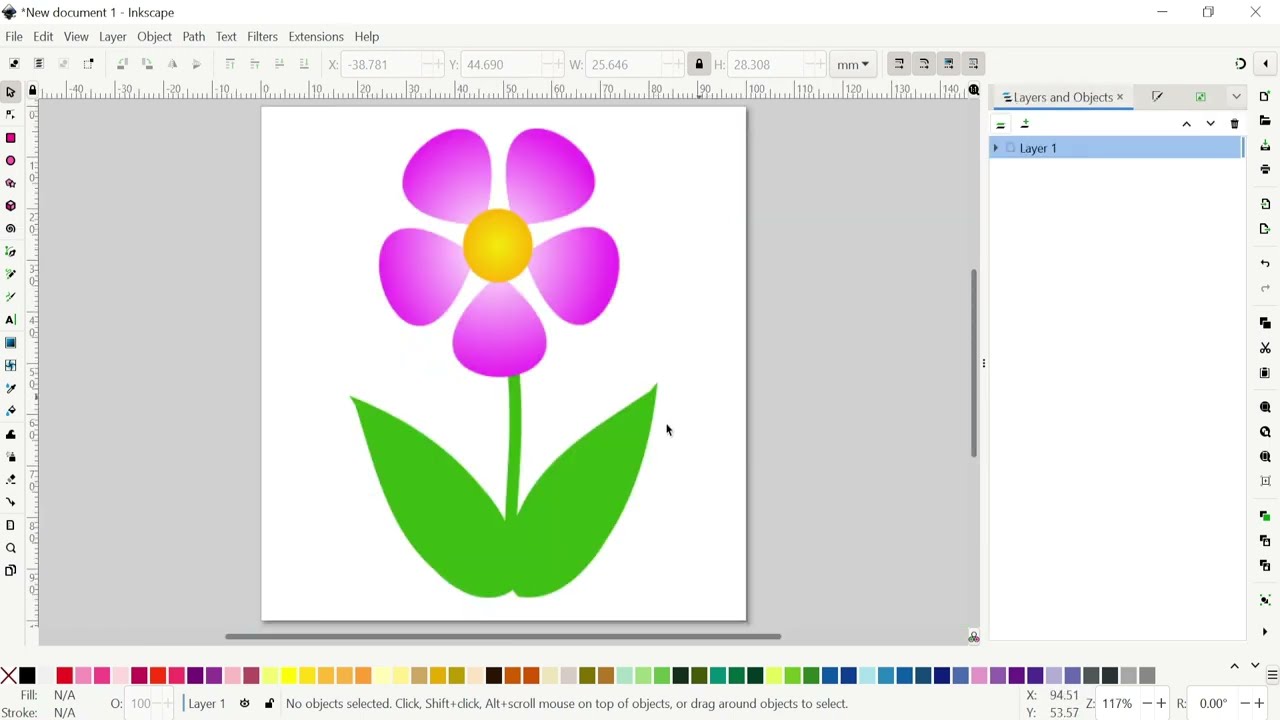This screenshot has height=720, width=1280.
Task: Open the File menu
Action: click(x=14, y=37)
